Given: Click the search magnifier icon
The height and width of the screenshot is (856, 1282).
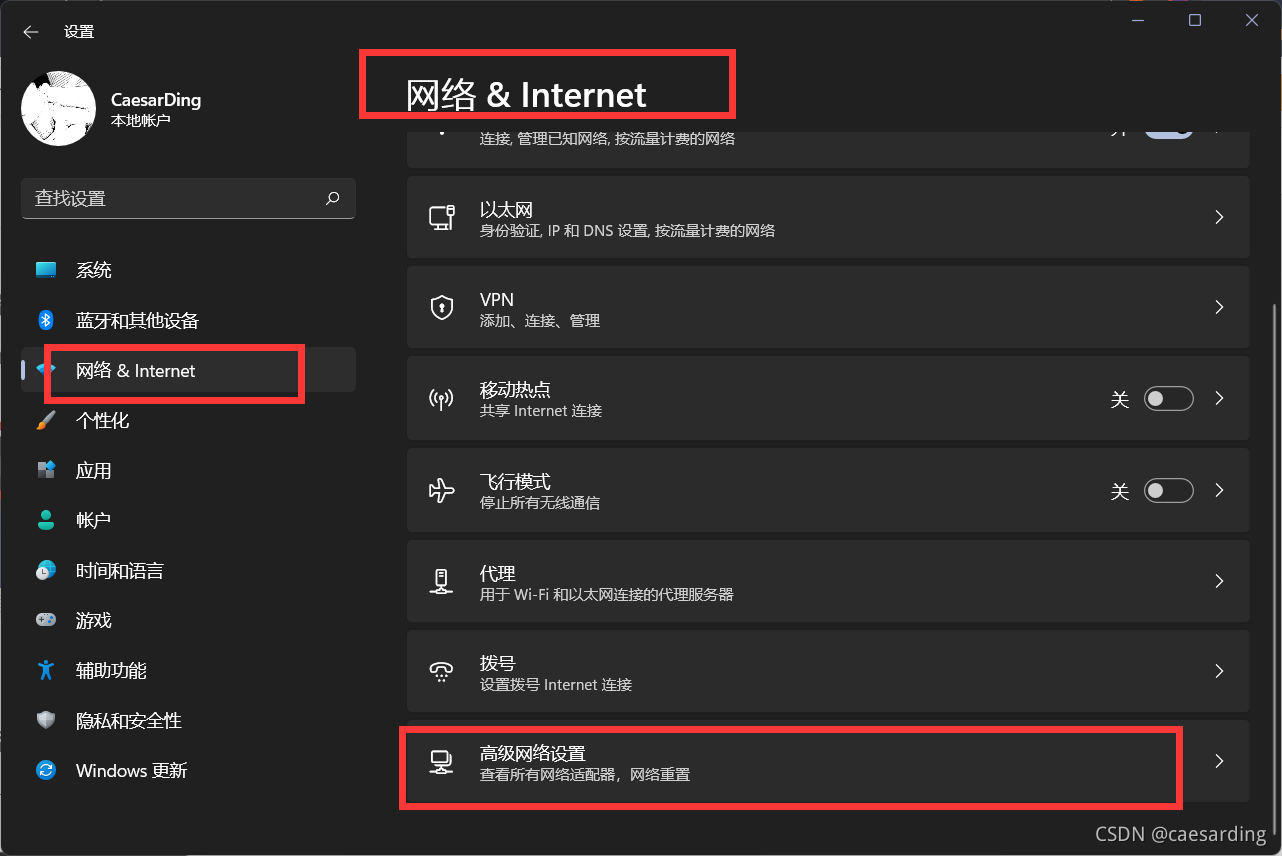Looking at the screenshot, I should tap(333, 198).
